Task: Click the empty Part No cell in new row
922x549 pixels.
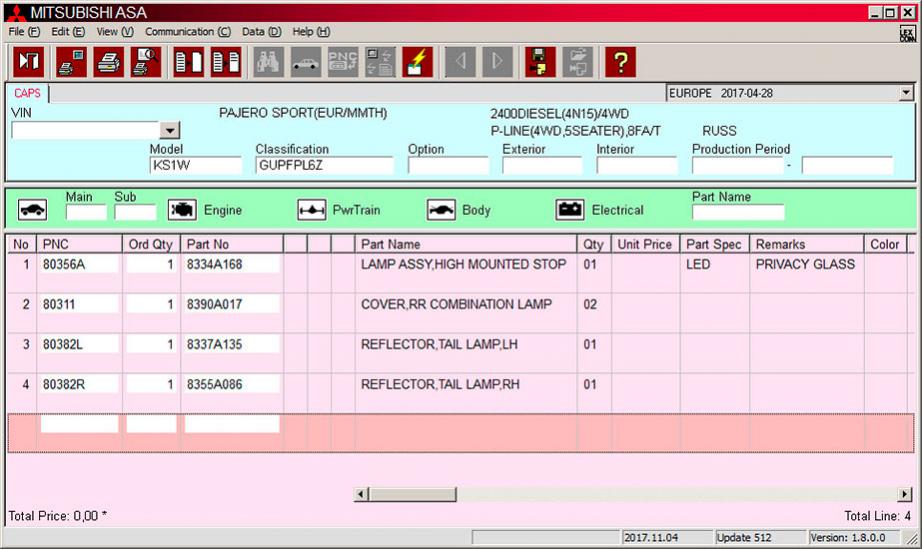Action: 232,424
